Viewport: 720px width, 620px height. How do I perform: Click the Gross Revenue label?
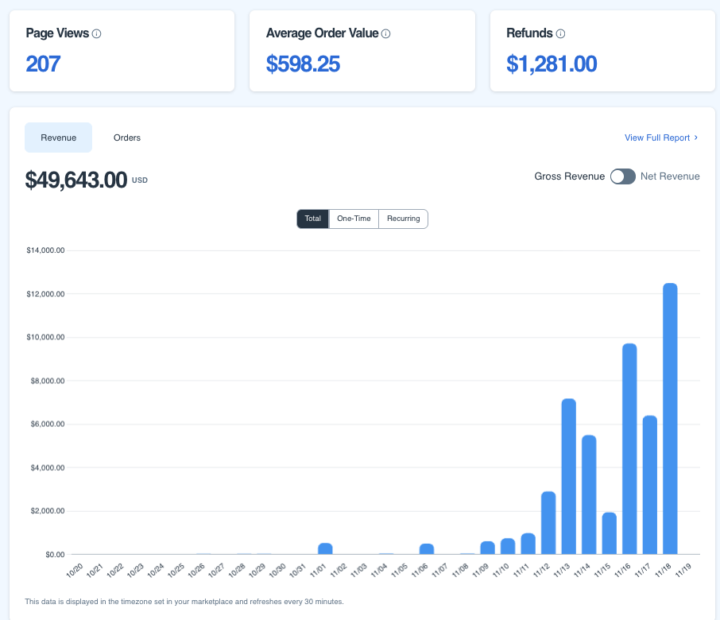coord(569,176)
